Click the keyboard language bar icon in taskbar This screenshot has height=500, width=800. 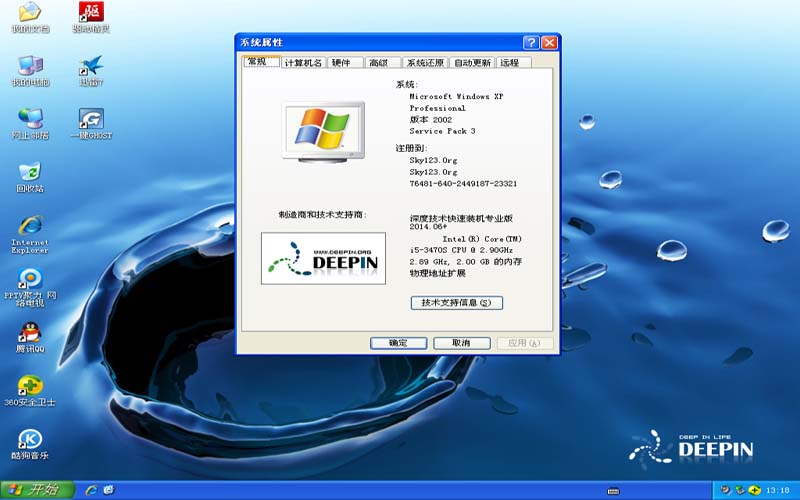(x=614, y=491)
